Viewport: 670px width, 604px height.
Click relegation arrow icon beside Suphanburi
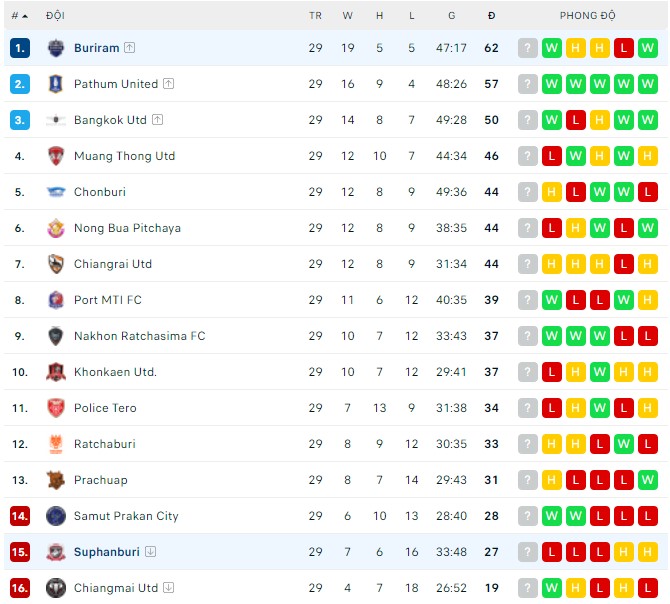[x=150, y=552]
